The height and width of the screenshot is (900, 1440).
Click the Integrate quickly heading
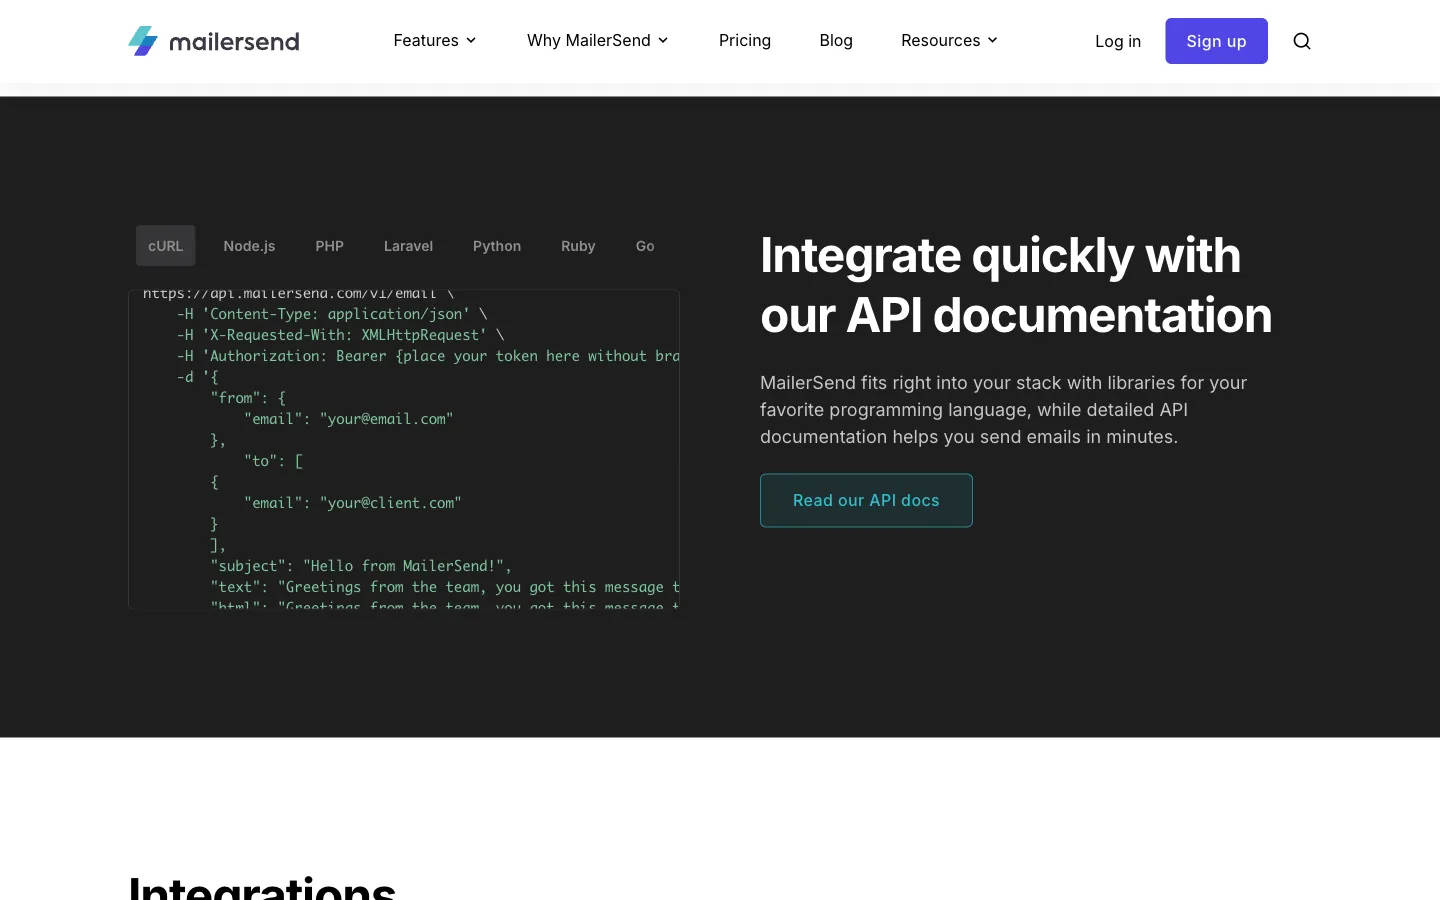coord(1016,285)
